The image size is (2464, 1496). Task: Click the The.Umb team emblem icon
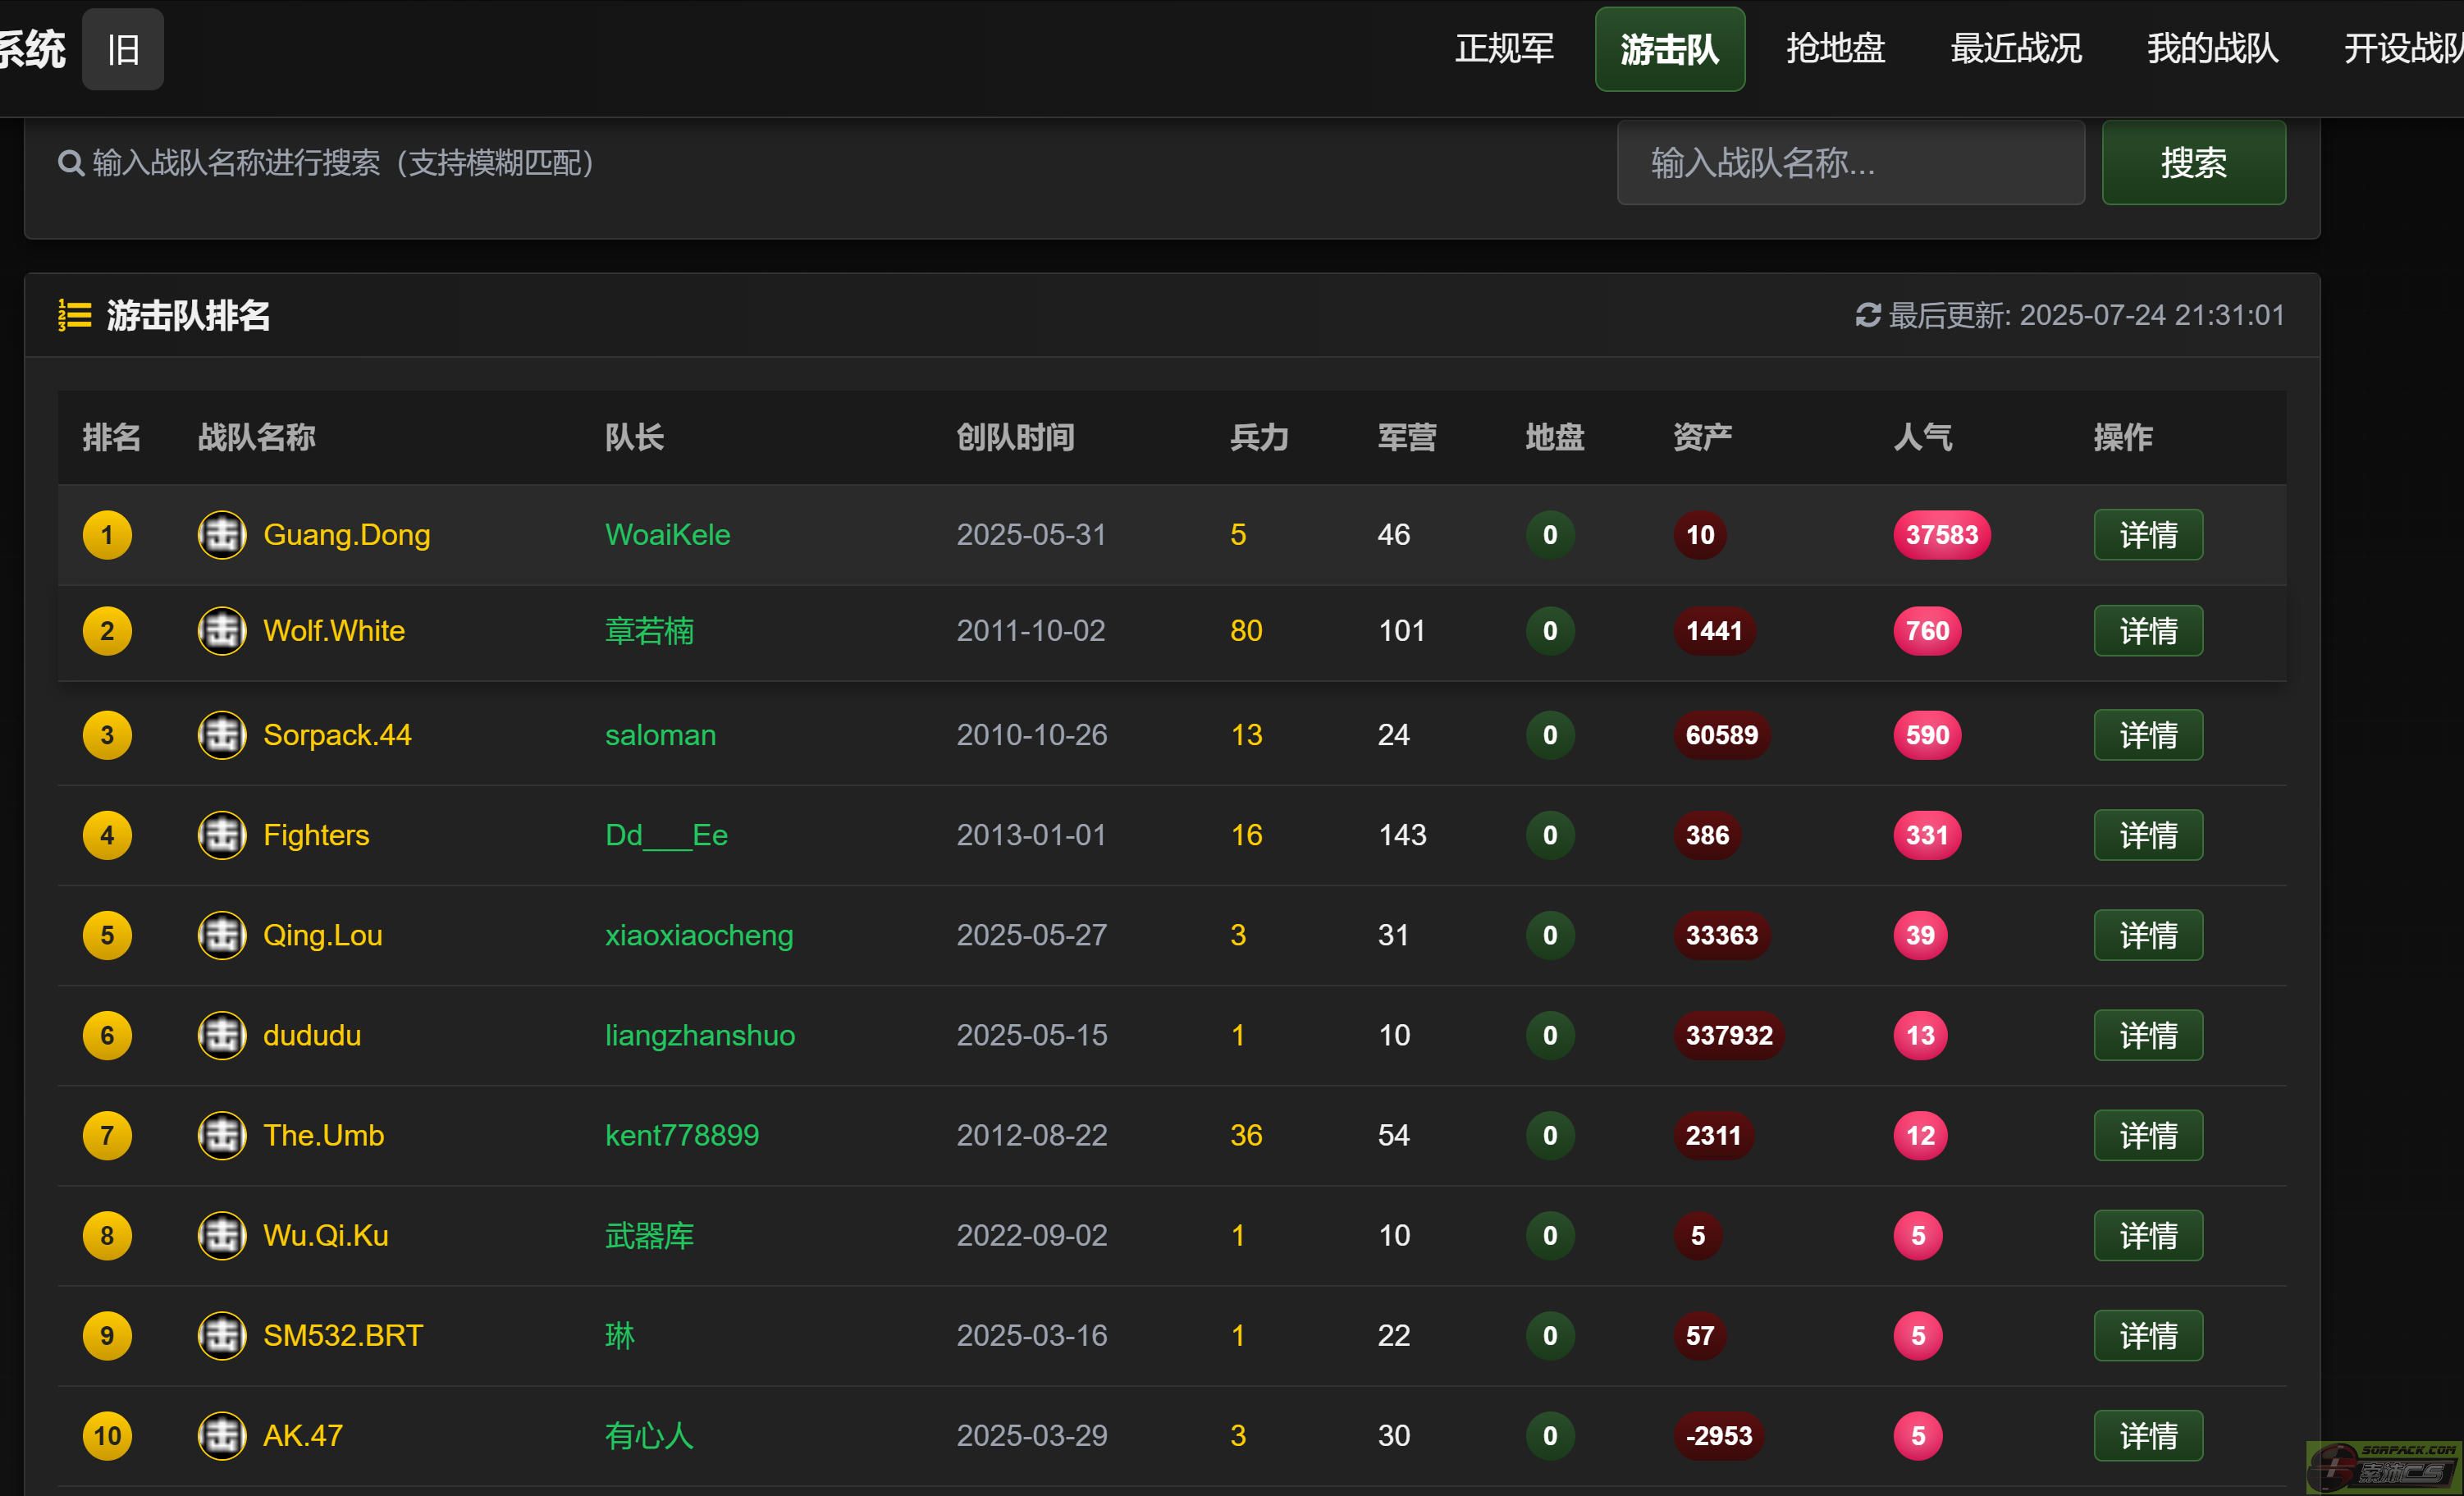pos(222,1135)
